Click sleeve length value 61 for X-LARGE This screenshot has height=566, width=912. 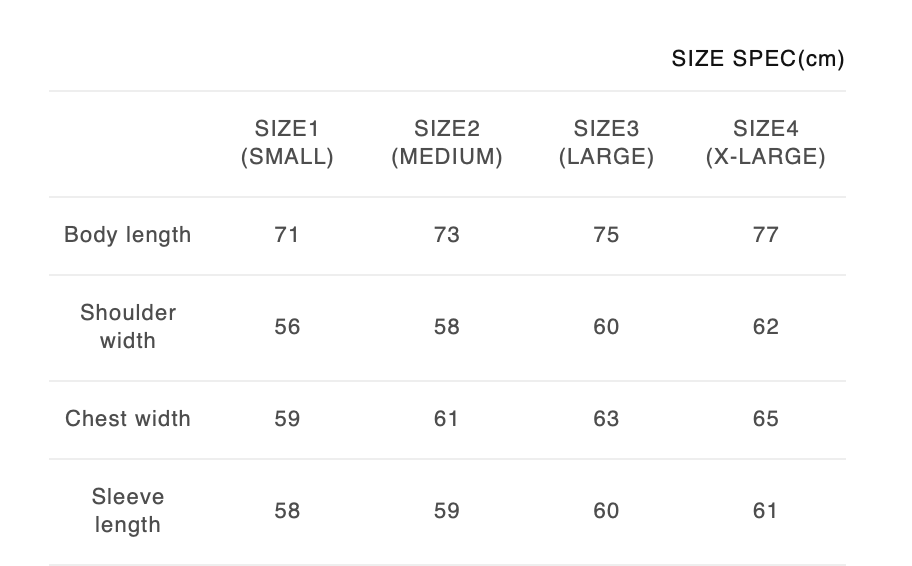[765, 511]
